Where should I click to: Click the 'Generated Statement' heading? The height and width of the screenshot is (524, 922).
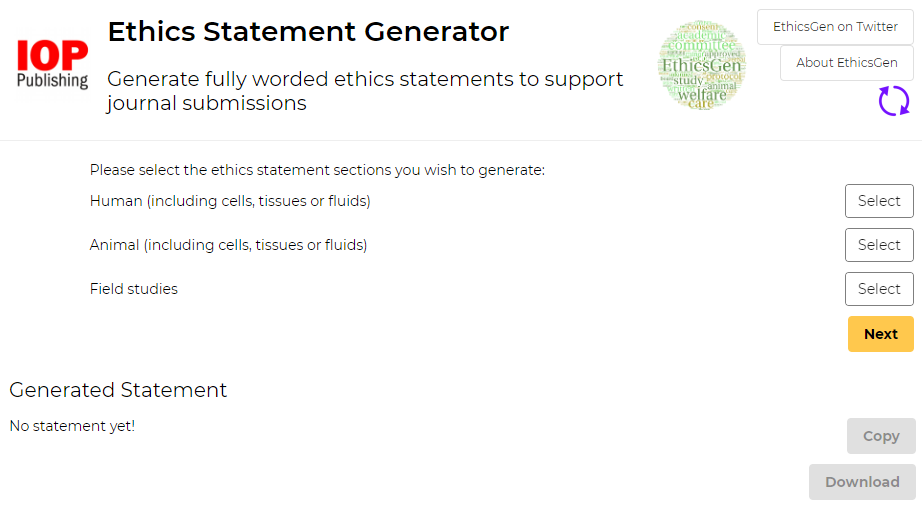click(118, 390)
